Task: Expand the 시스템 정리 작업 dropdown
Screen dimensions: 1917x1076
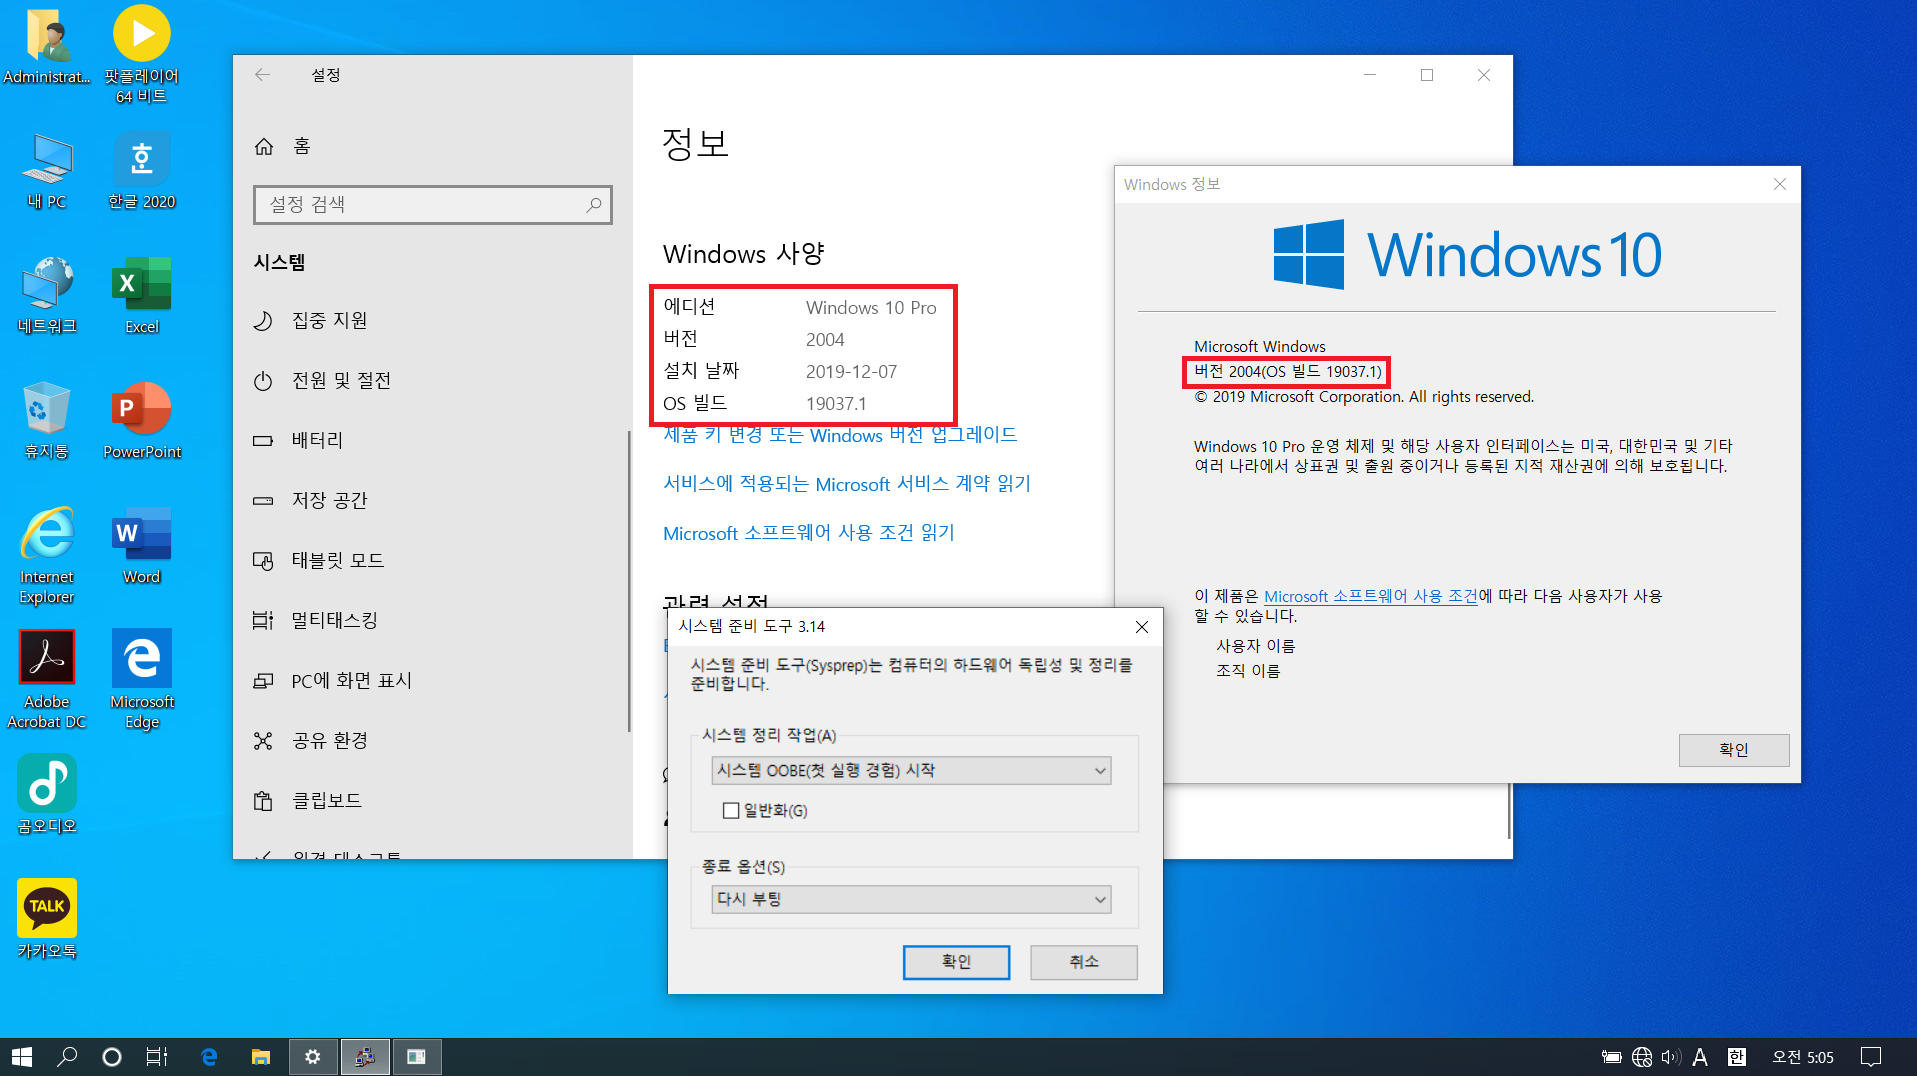Action: pyautogui.click(x=911, y=771)
